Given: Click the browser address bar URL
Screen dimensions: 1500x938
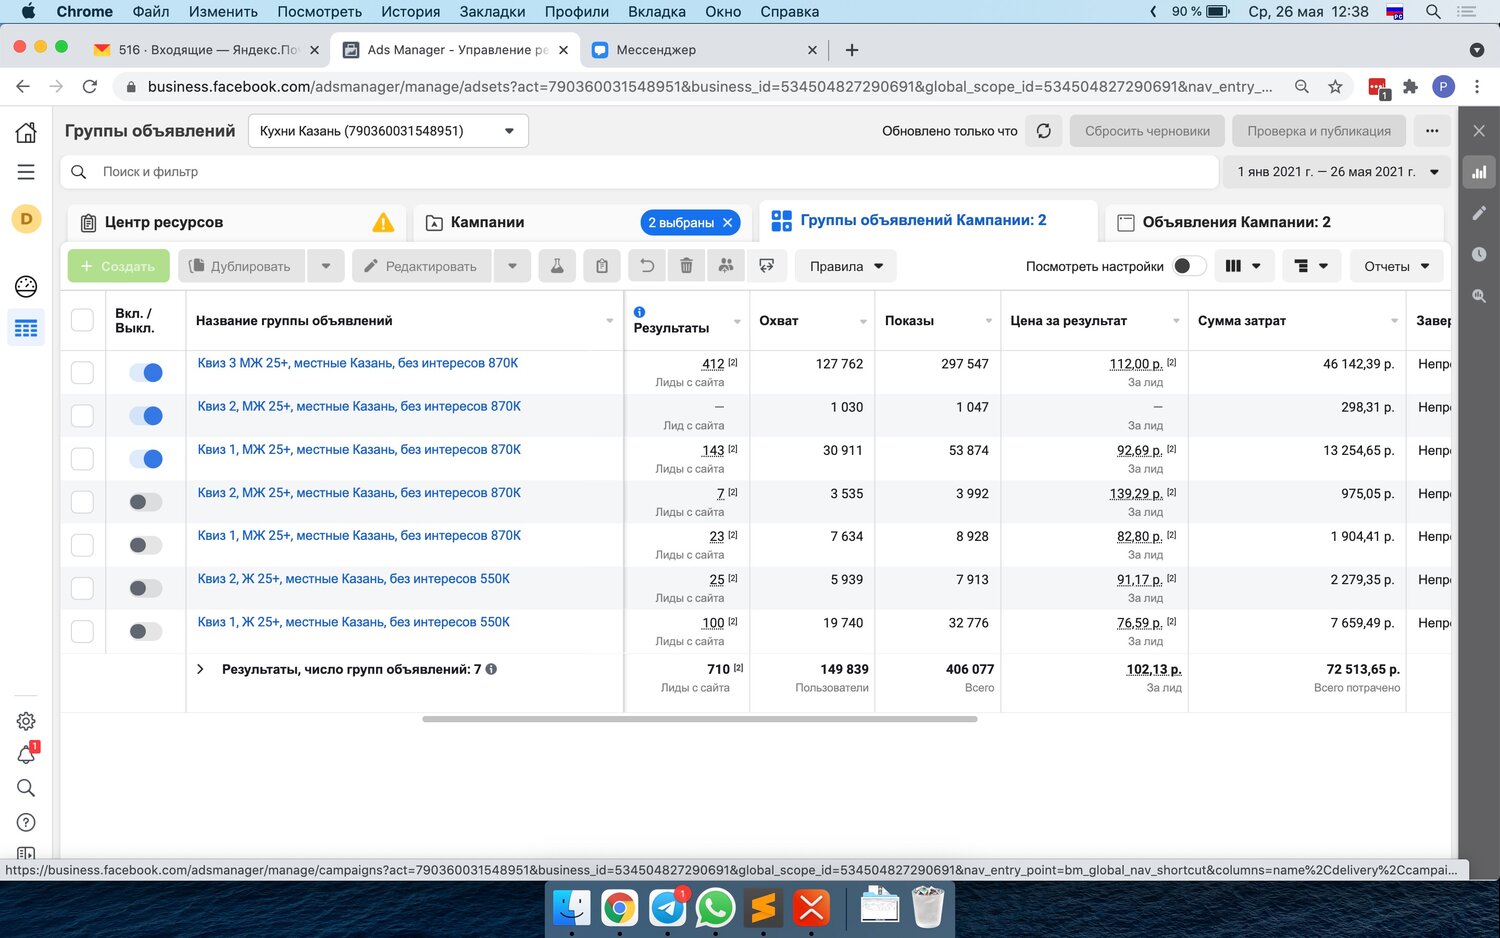Looking at the screenshot, I should click(710, 87).
